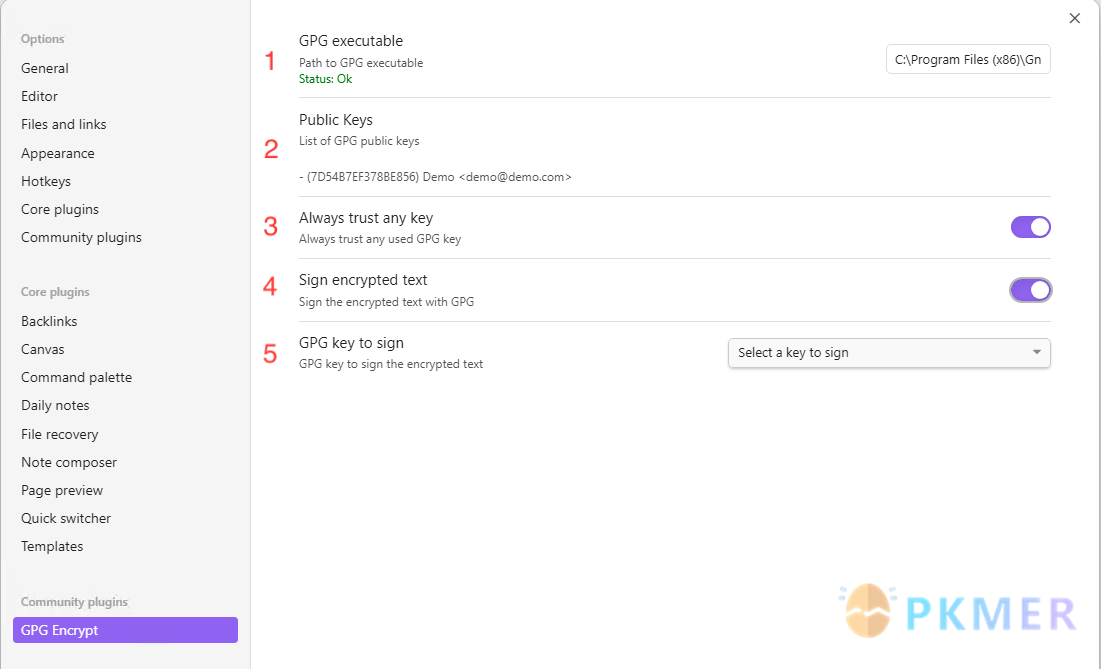Select the GPG Encrypt plugin tab
Screen dimensions: 1101x669
(125, 630)
